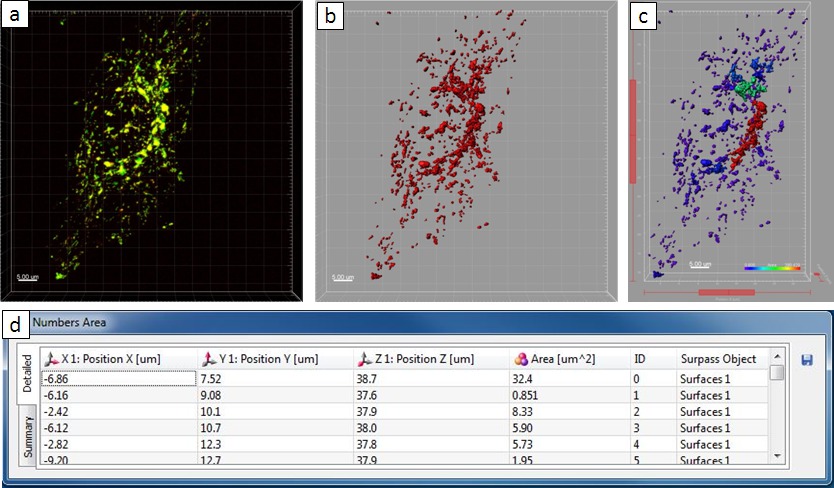Viewport: 834px width, 488px height.
Task: Click the horizontal red slider below the color-coded view
Action: 727,292
